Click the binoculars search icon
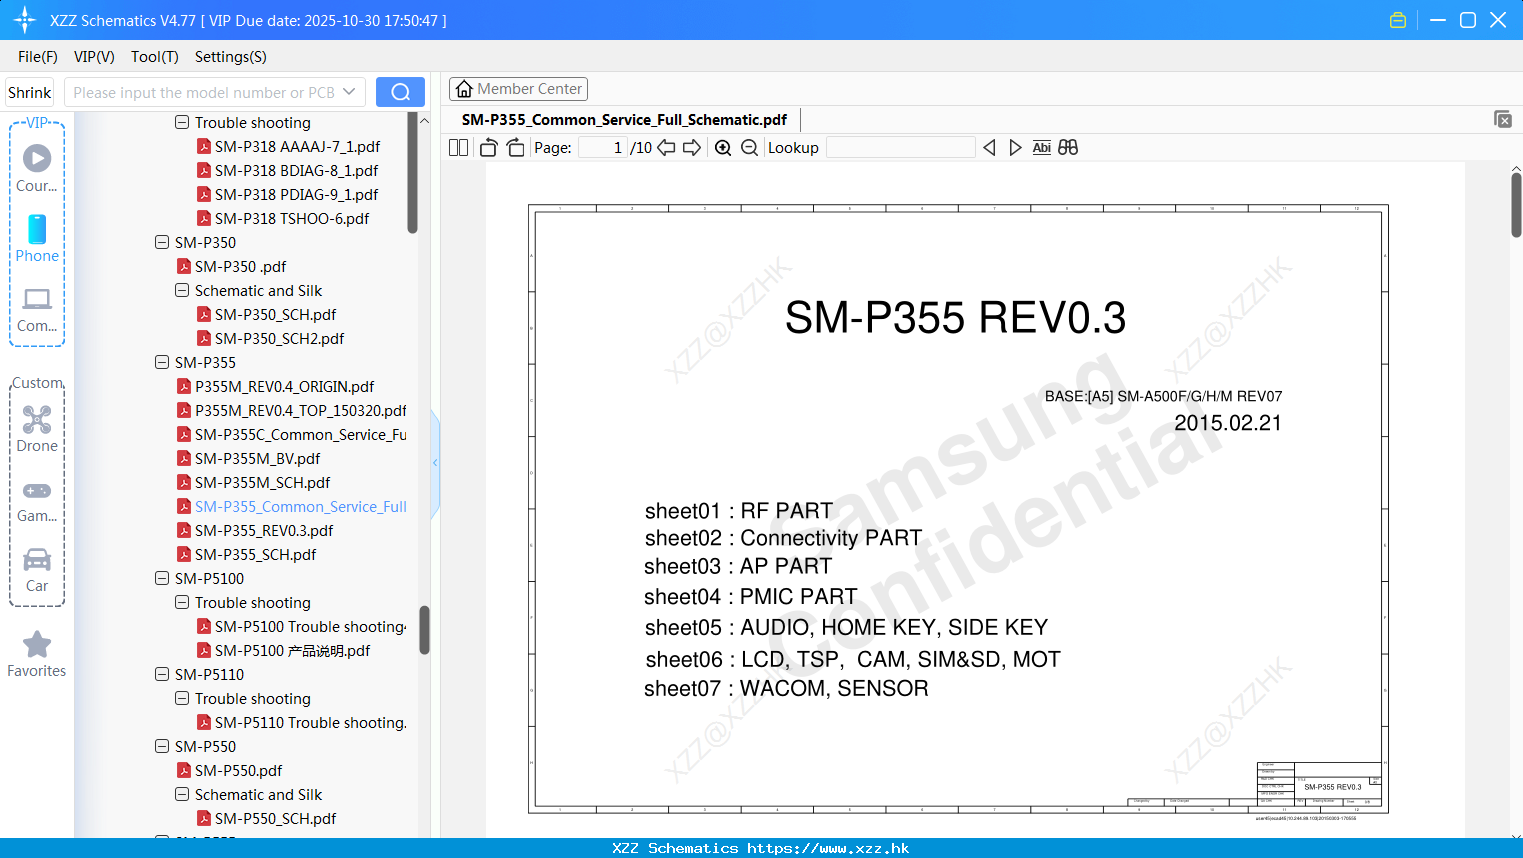The width and height of the screenshot is (1523, 858). (x=1068, y=148)
